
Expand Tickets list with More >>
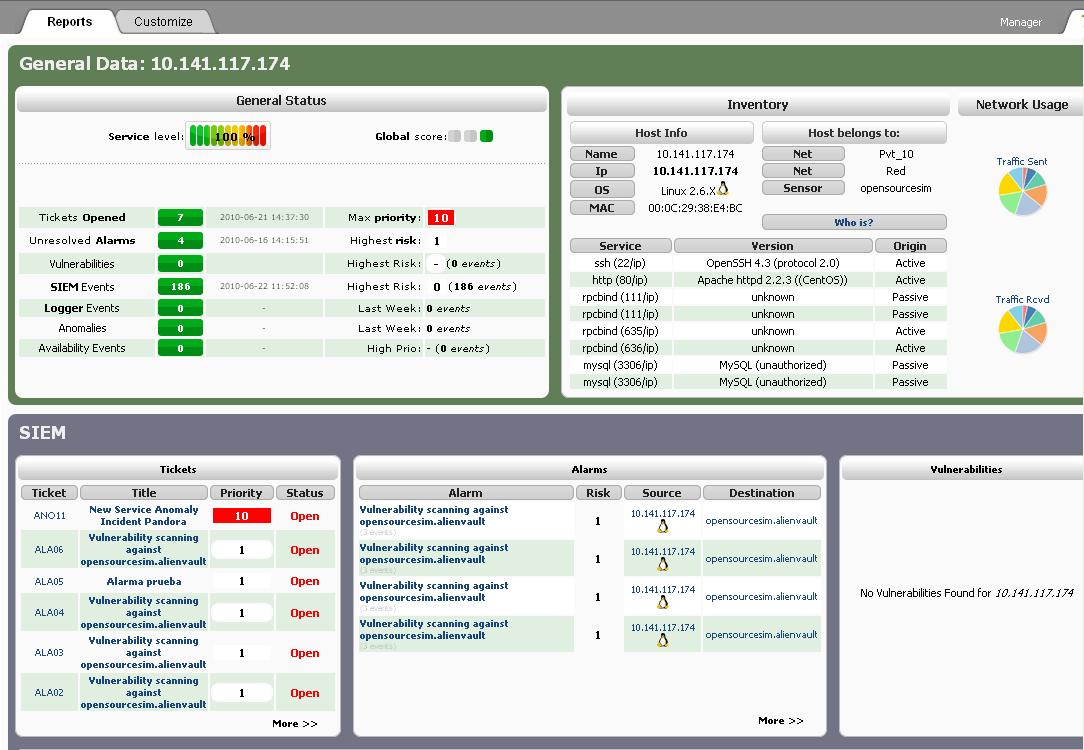click(x=294, y=723)
